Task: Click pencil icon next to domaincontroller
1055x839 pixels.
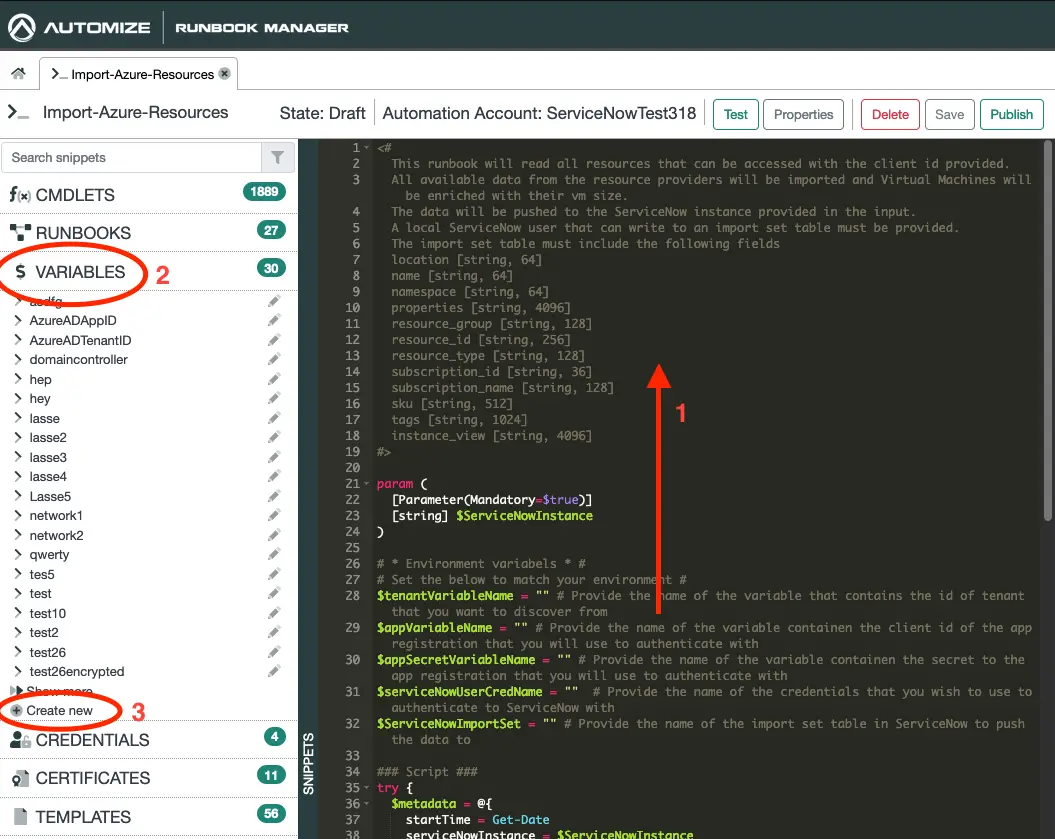Action: [274, 360]
